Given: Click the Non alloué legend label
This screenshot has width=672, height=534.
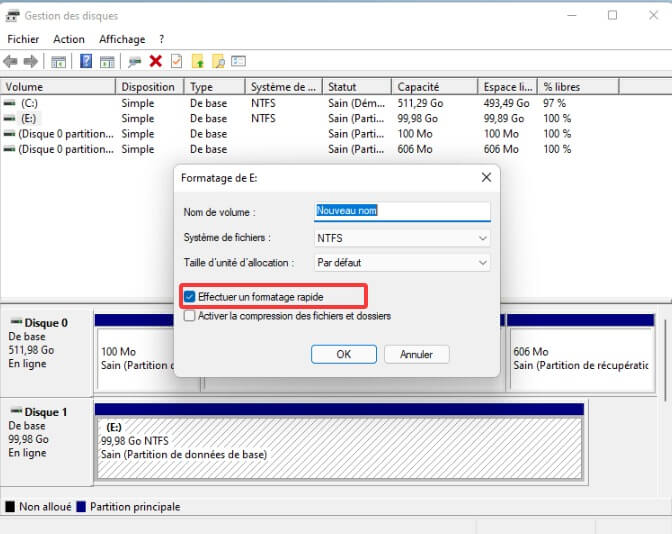Looking at the screenshot, I should pos(45,507).
